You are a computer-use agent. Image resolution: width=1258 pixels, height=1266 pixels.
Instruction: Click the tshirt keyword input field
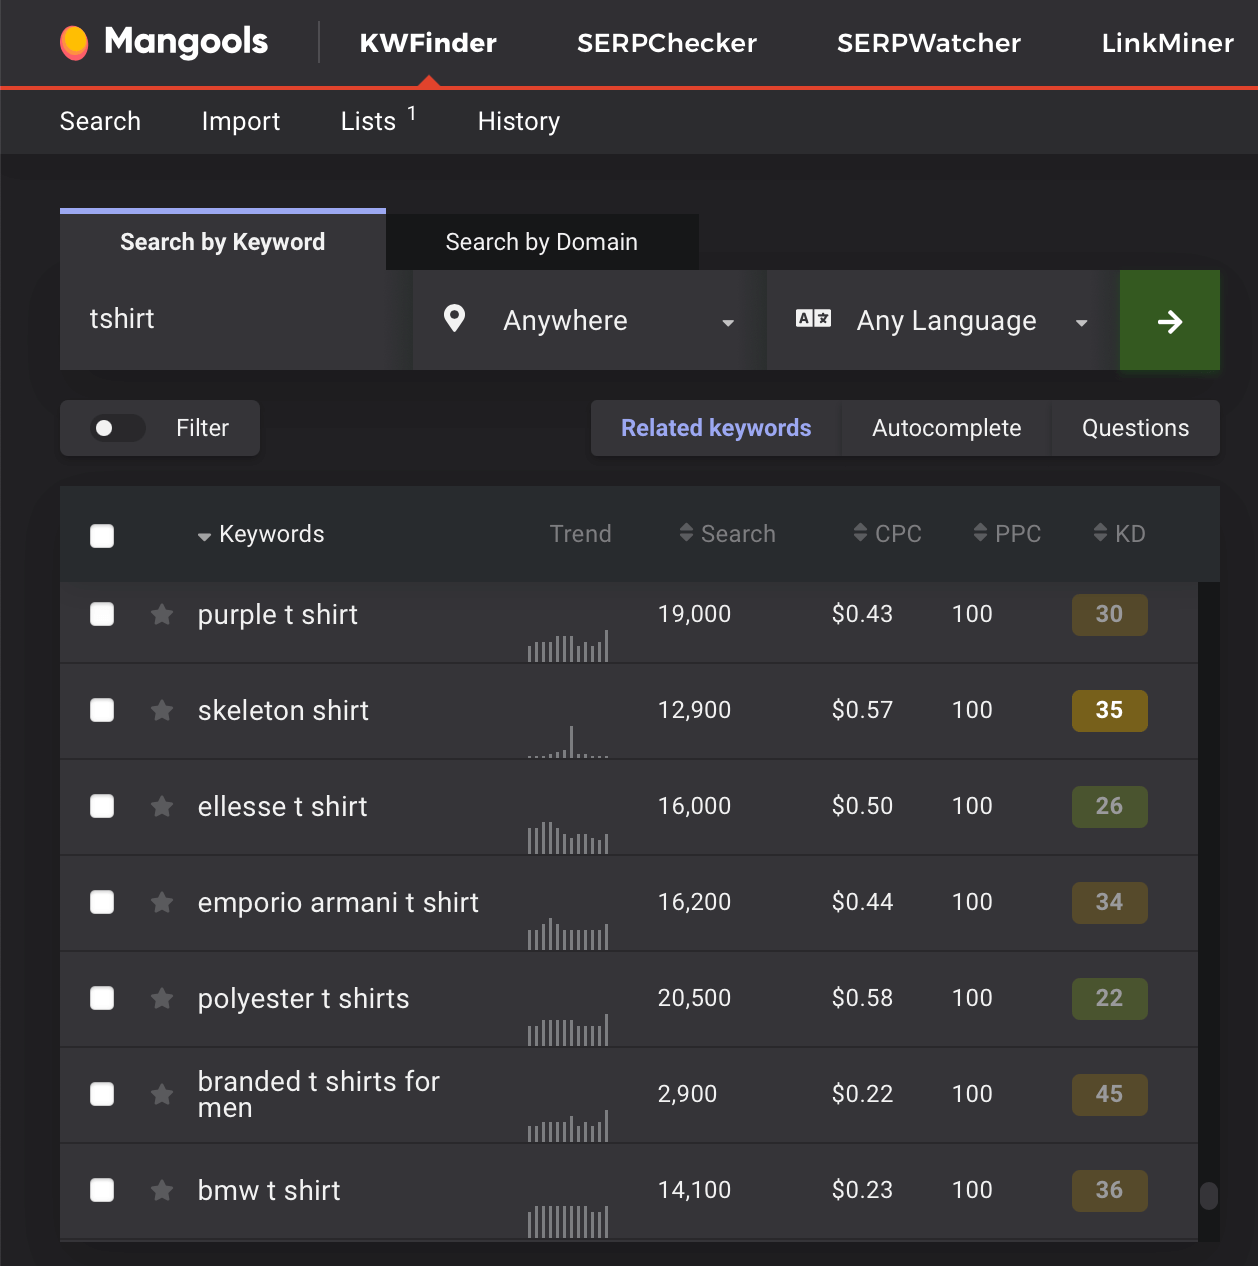tap(236, 320)
